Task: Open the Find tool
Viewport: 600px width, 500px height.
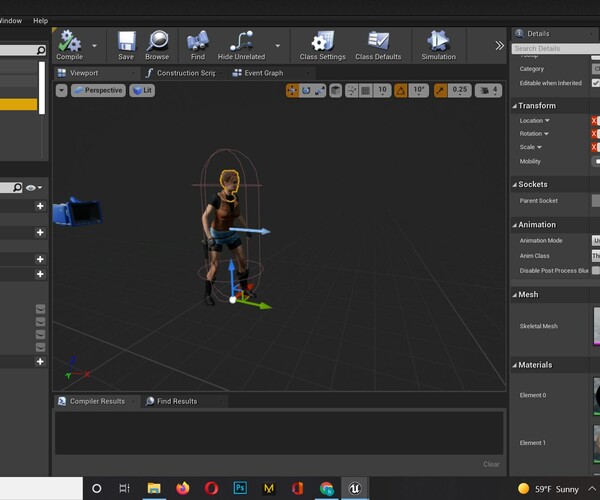Action: [197, 46]
